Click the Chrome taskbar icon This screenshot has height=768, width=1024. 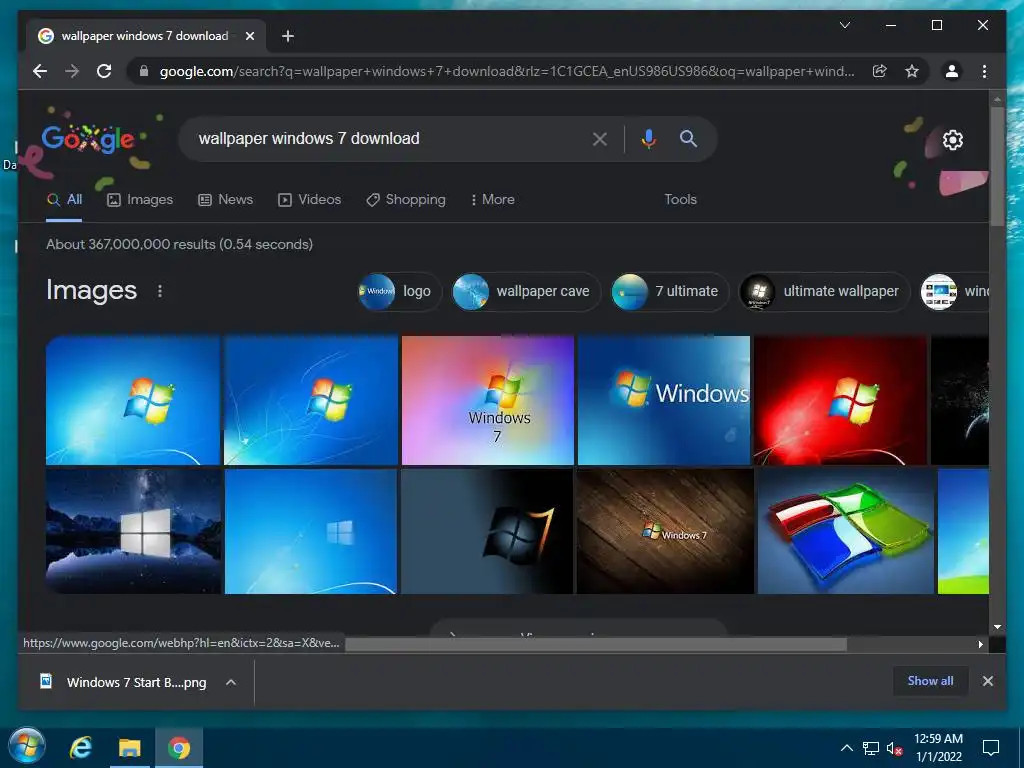click(x=178, y=747)
